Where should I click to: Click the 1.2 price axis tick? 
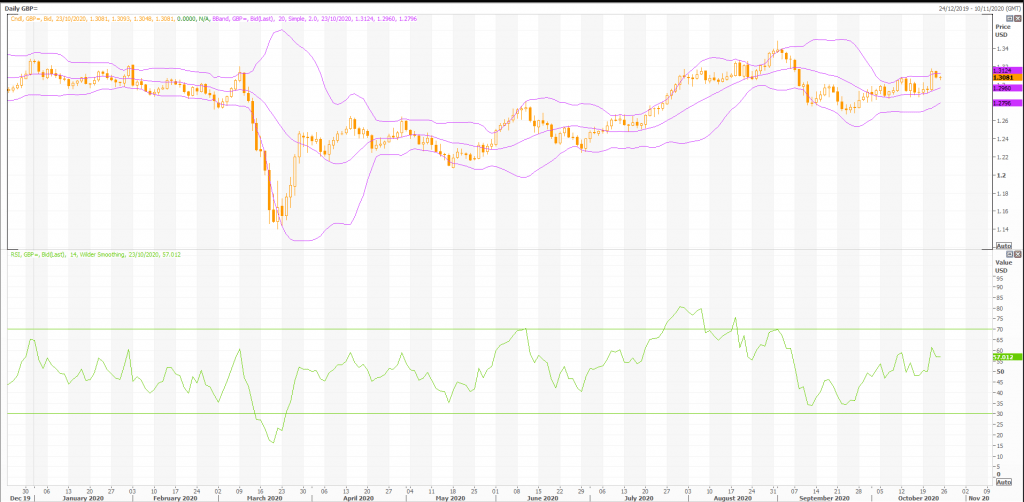pyautogui.click(x=999, y=175)
